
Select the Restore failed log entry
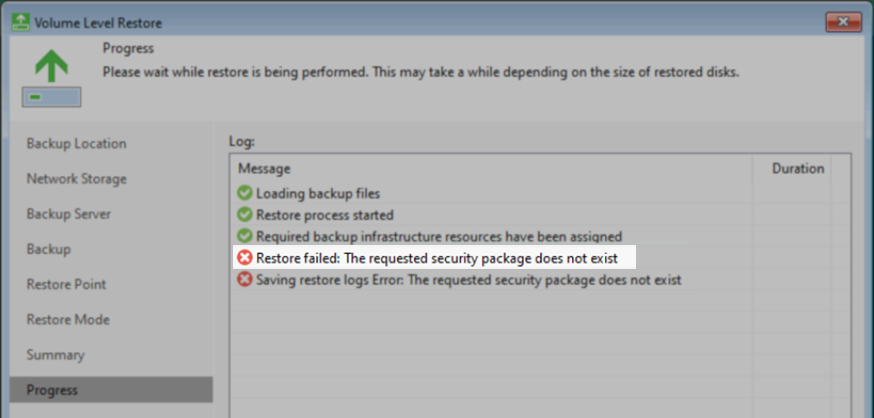(435, 258)
